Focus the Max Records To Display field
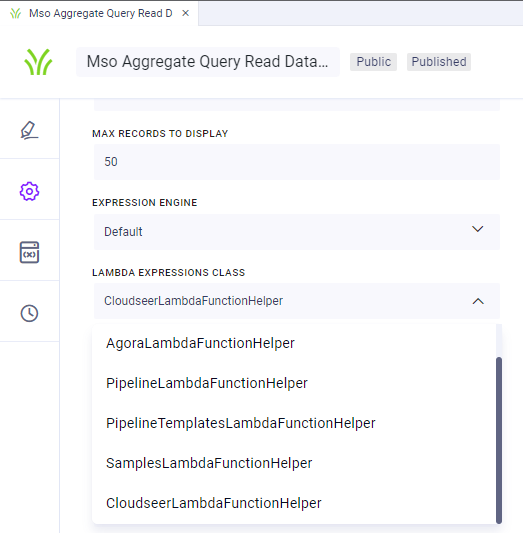Screen dimensions: 523x533 point(297,162)
